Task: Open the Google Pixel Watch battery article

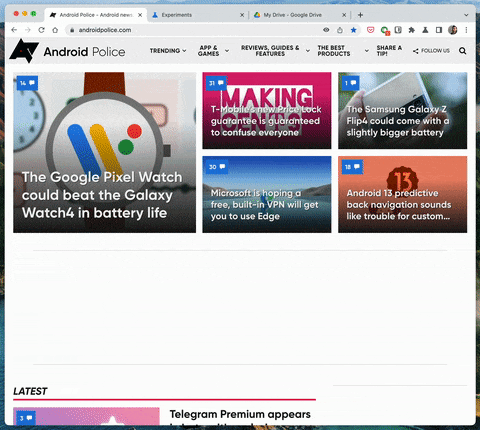Action: click(102, 195)
